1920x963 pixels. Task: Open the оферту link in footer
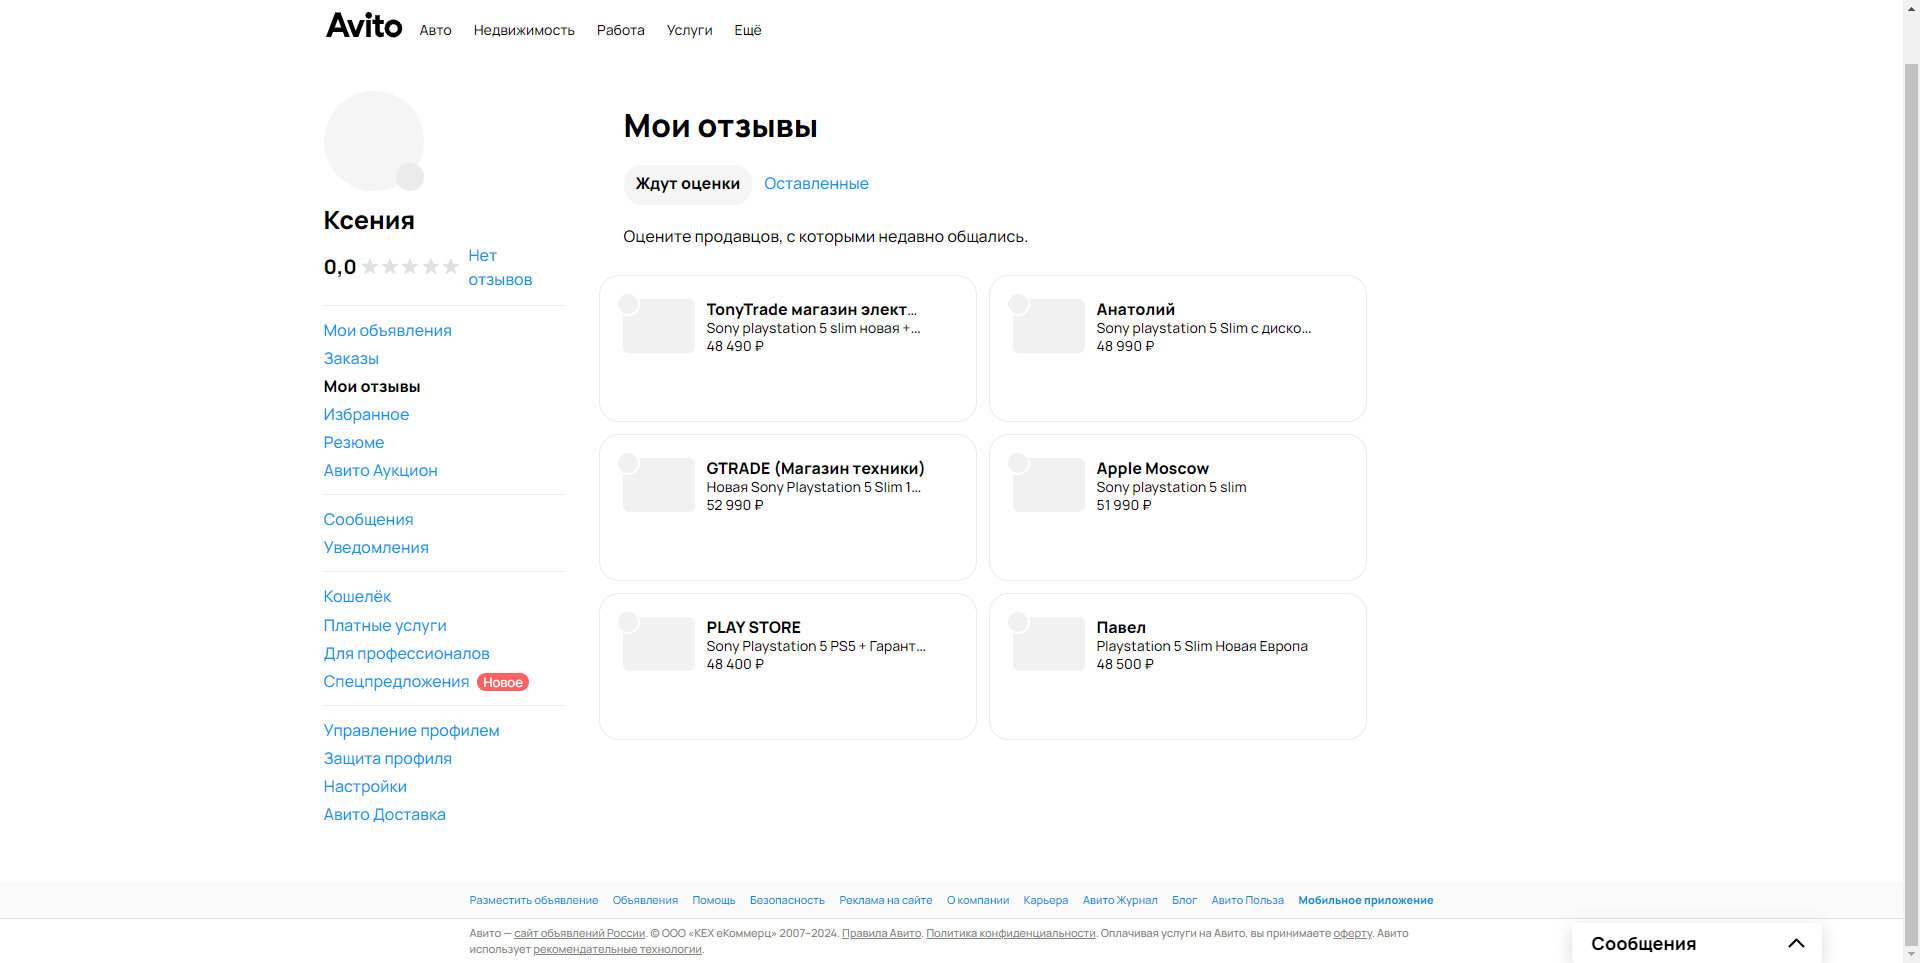point(1353,934)
